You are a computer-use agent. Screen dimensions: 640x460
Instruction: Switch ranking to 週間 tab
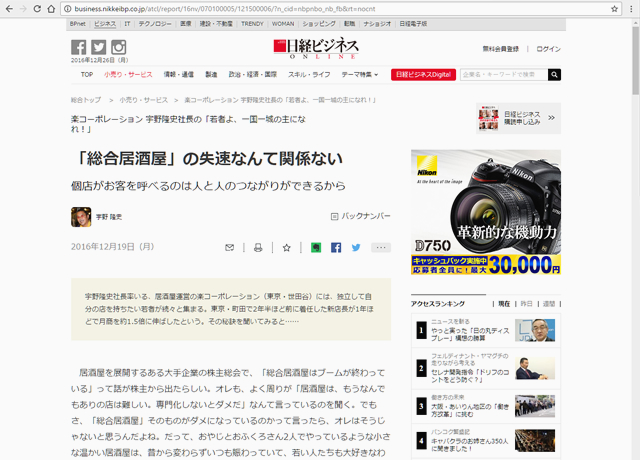pos(548,303)
